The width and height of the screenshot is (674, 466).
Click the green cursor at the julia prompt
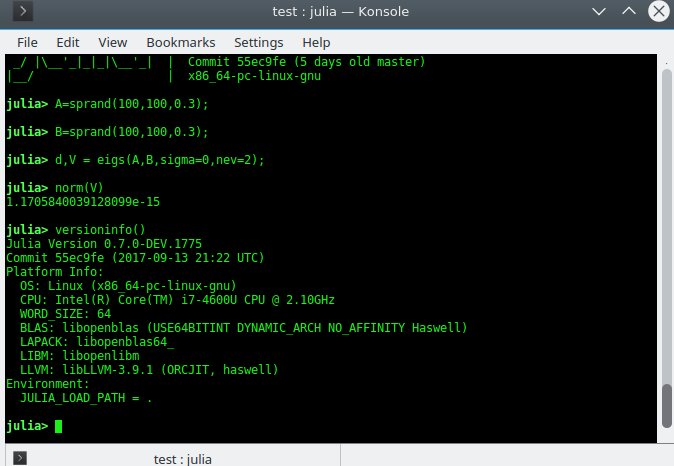(x=58, y=426)
